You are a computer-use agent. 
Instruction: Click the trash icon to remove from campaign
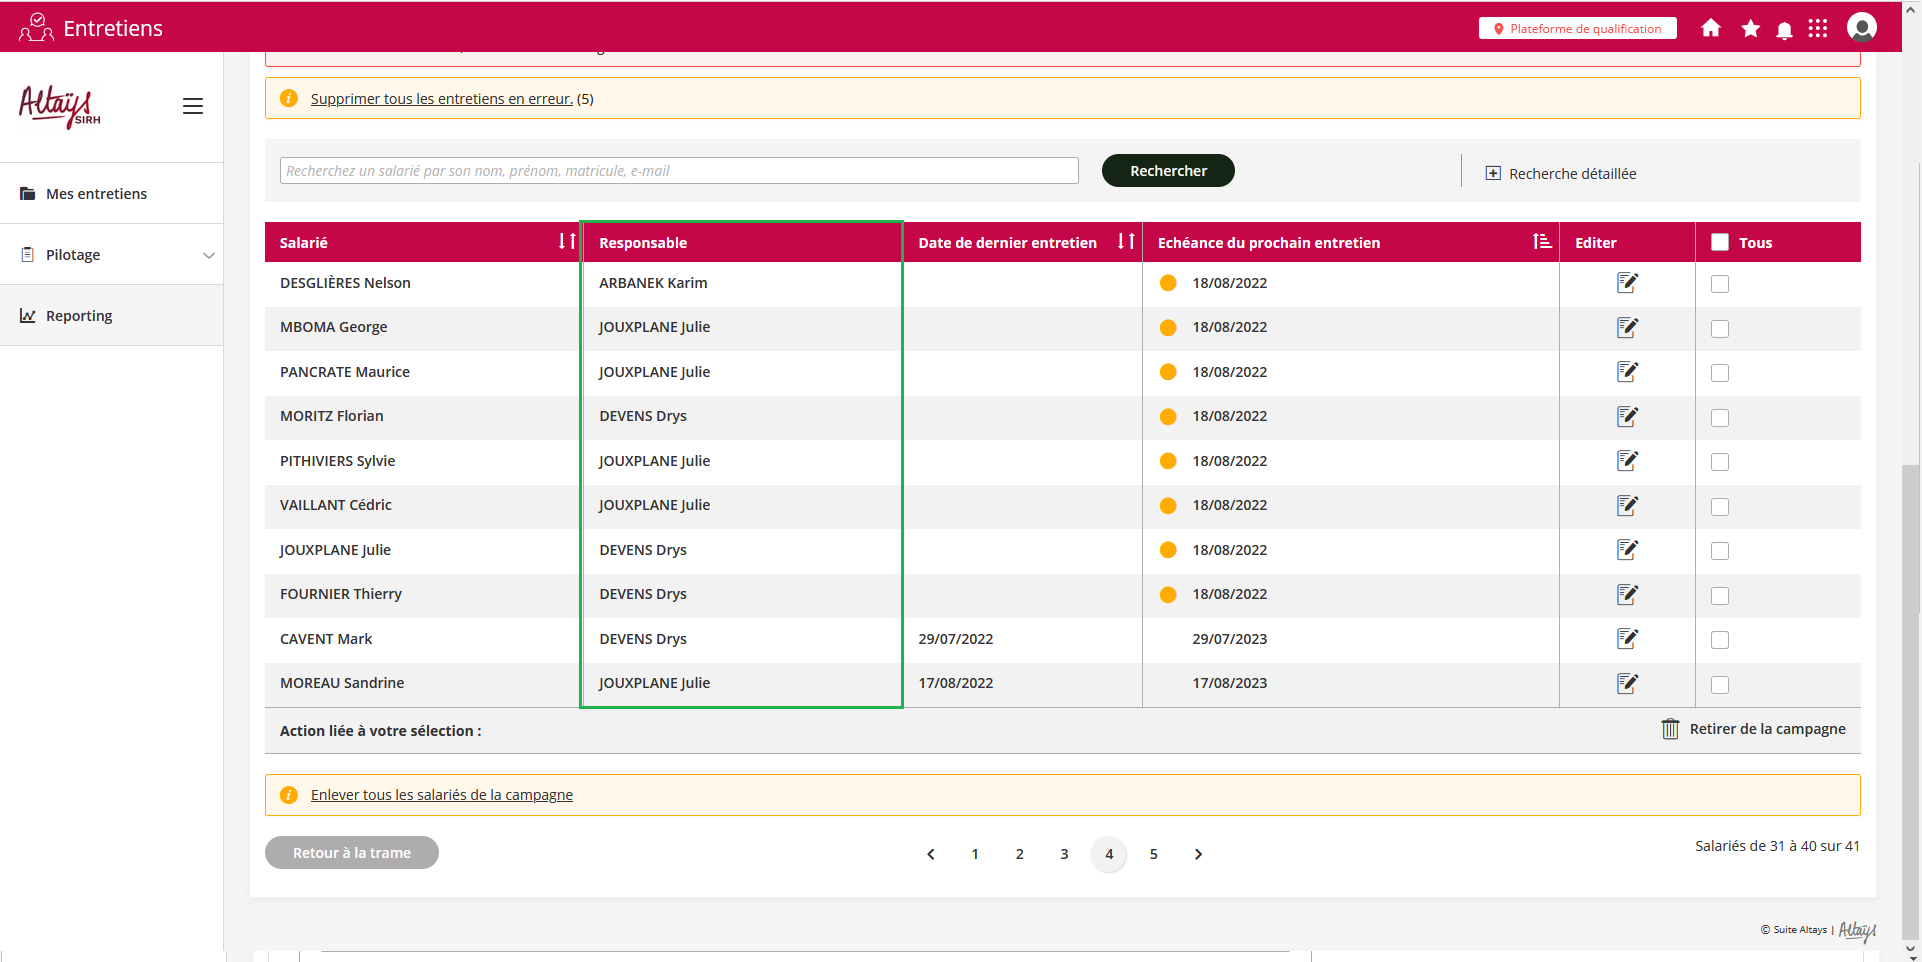pos(1670,729)
